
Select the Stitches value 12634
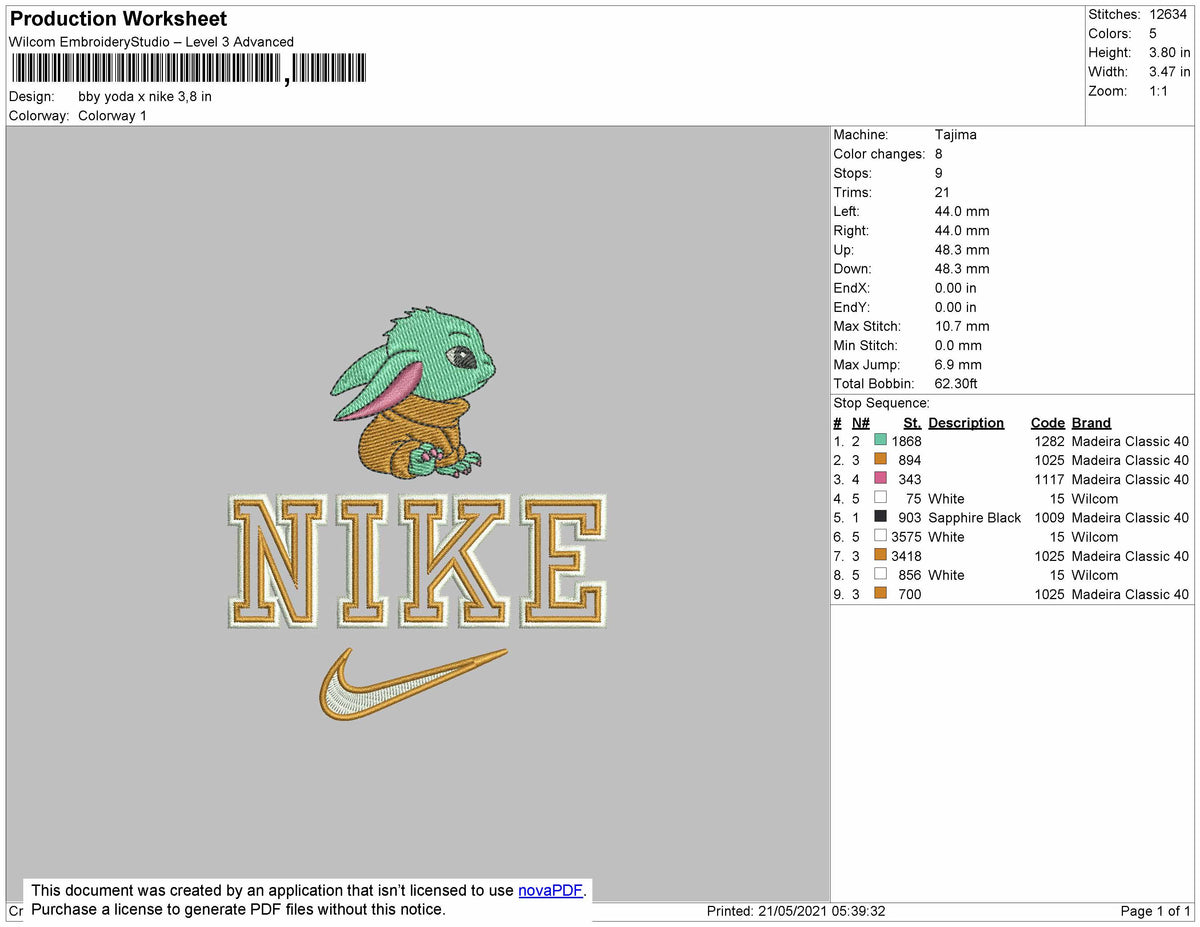[1170, 14]
